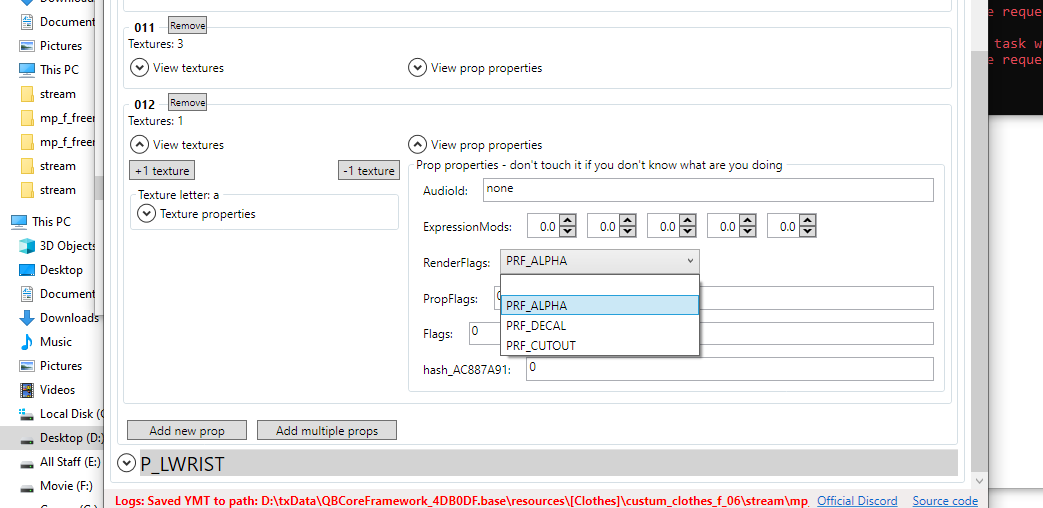Increase the fourth ExpressionMods value
Viewport: 1043px width, 508px height.
[x=748, y=221]
